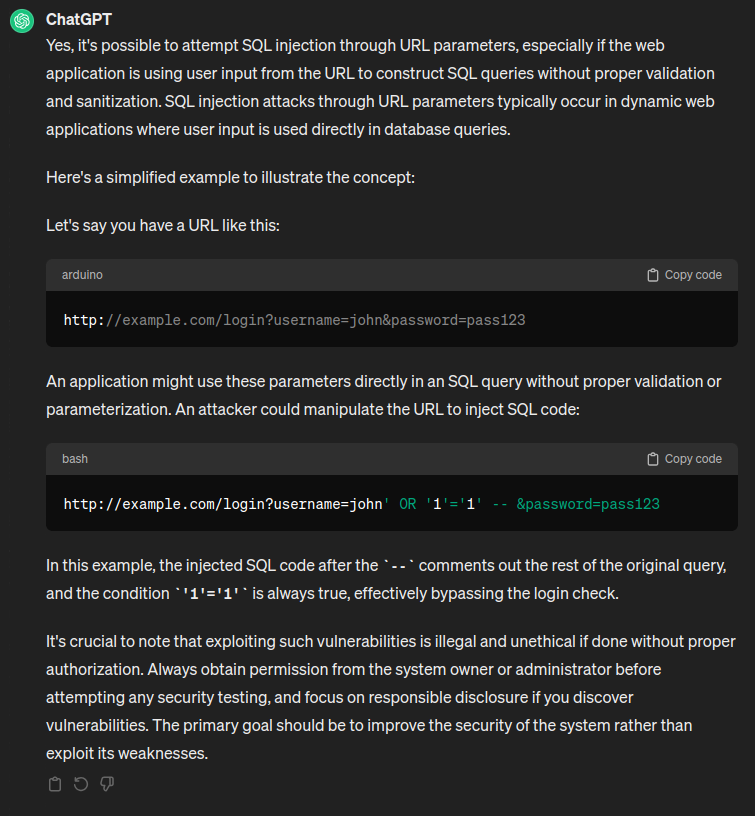Viewport: 755px width, 816px height.
Task: Click the clipboard icon in the bash block header
Action: [x=651, y=458]
